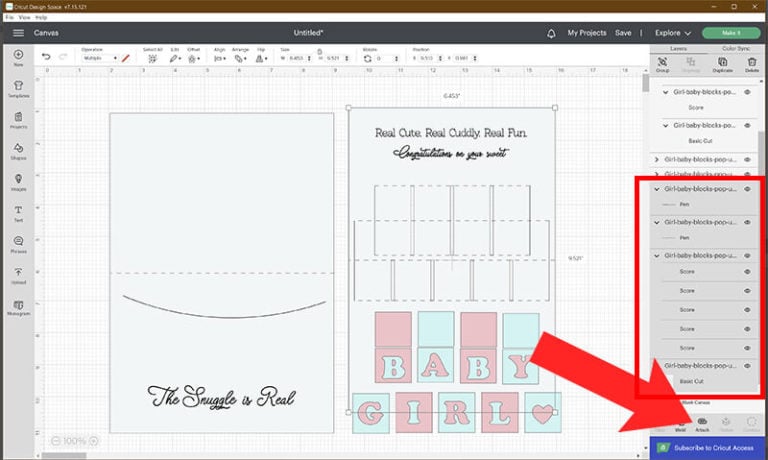This screenshot has width=768, height=460.
Task: Click the Weld tool
Action: pos(680,424)
